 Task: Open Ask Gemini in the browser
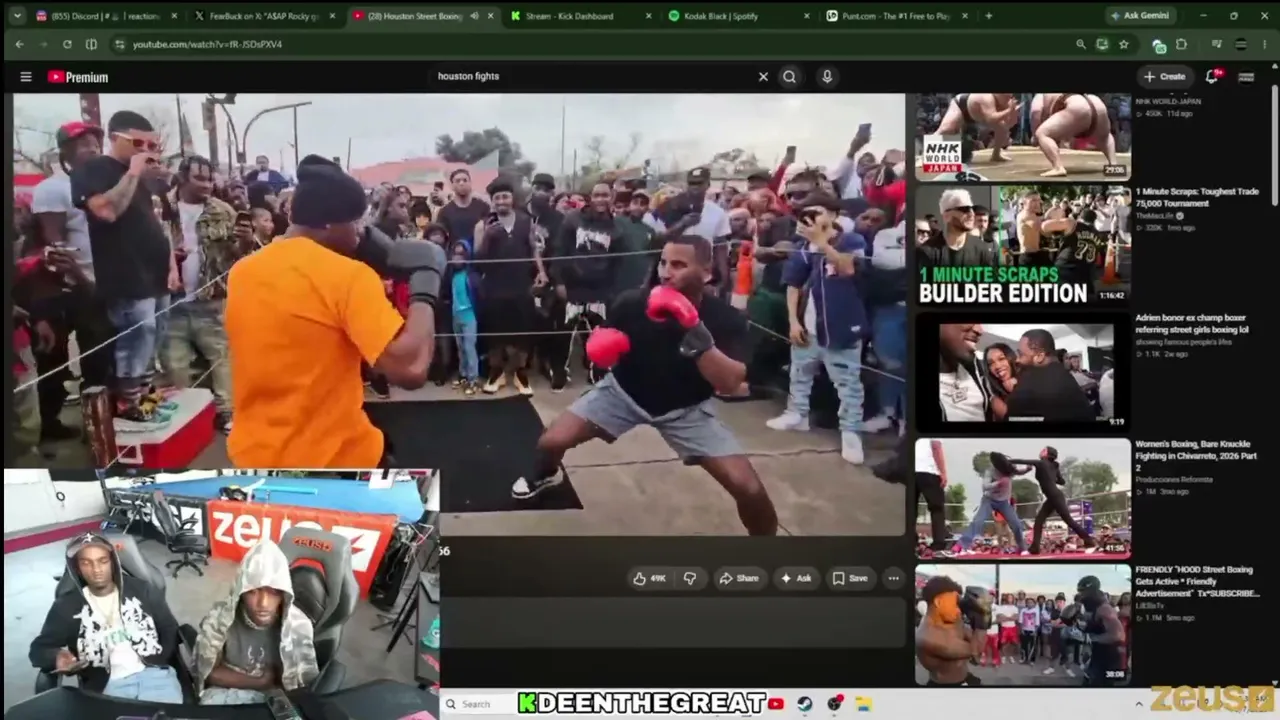(x=1140, y=16)
